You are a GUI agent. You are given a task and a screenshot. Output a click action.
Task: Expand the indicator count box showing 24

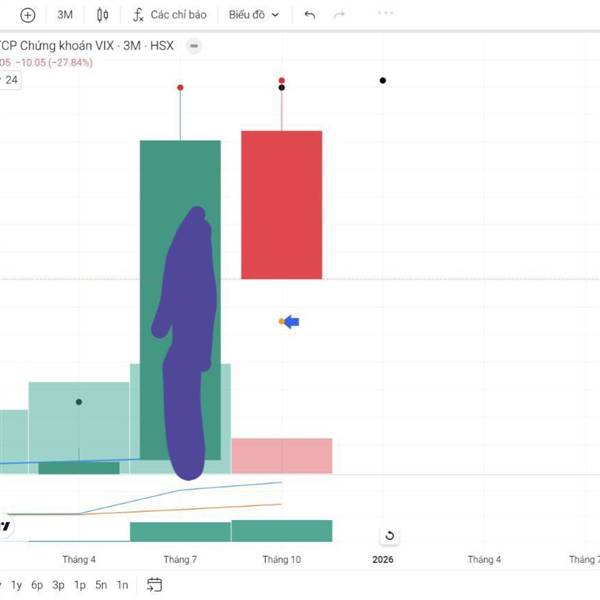pos(10,80)
